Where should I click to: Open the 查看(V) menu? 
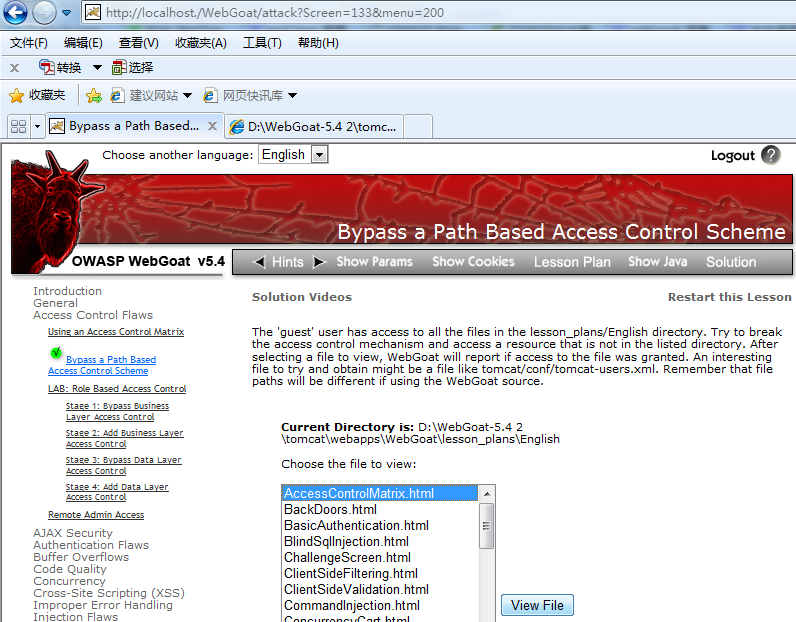pyautogui.click(x=139, y=43)
